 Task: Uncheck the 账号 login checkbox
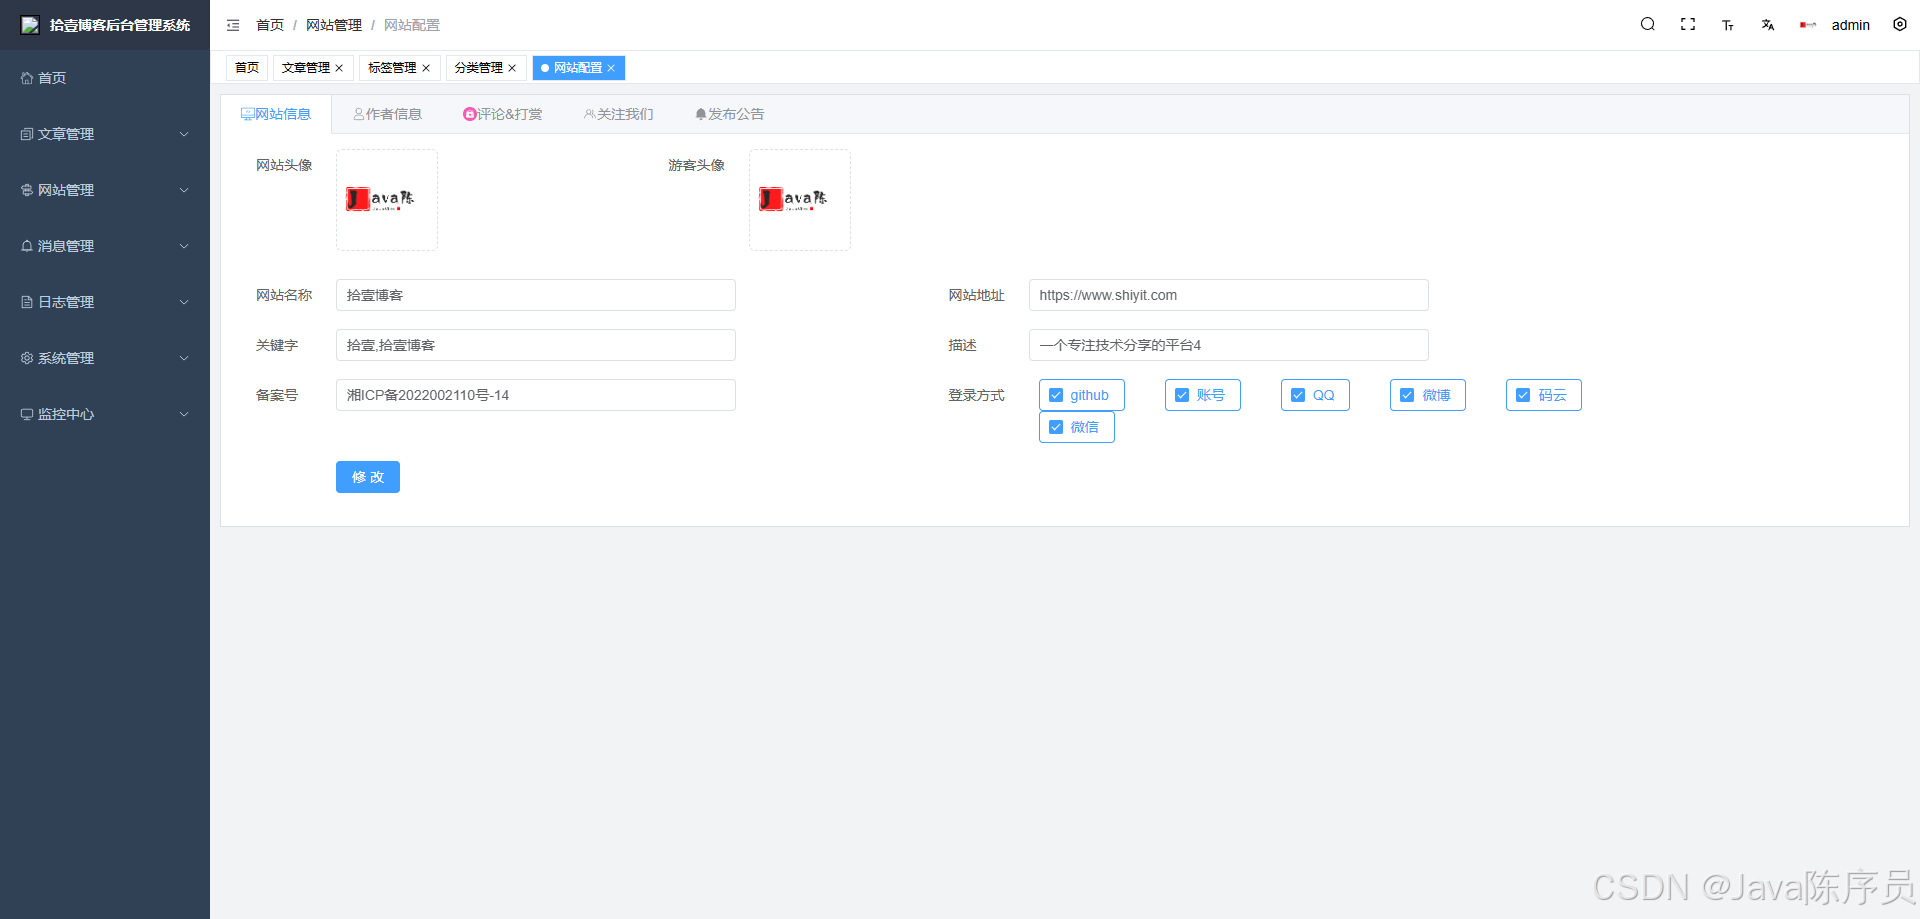pos(1182,395)
